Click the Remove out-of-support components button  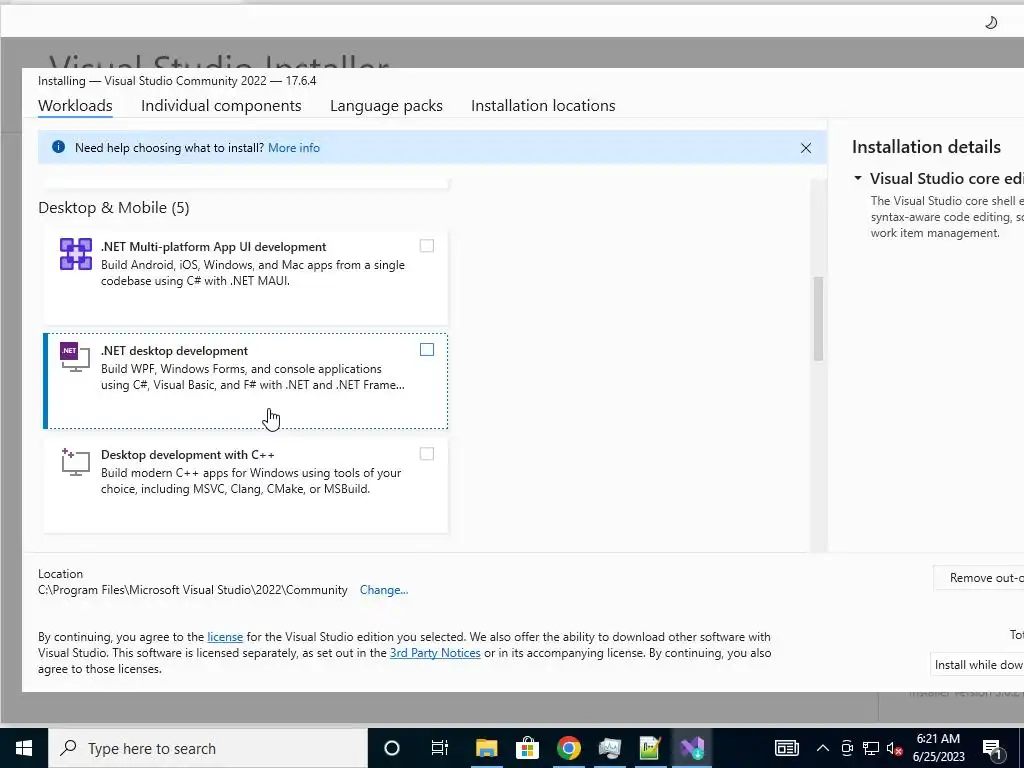979,577
